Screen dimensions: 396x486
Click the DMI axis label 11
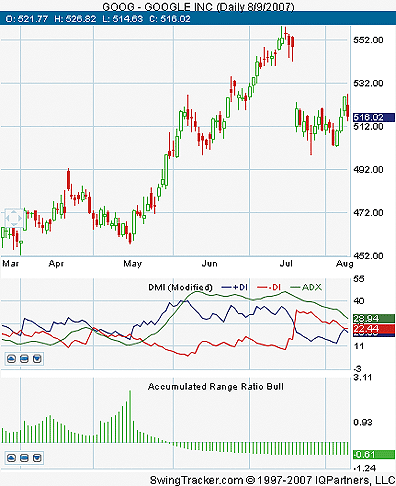click(x=359, y=346)
